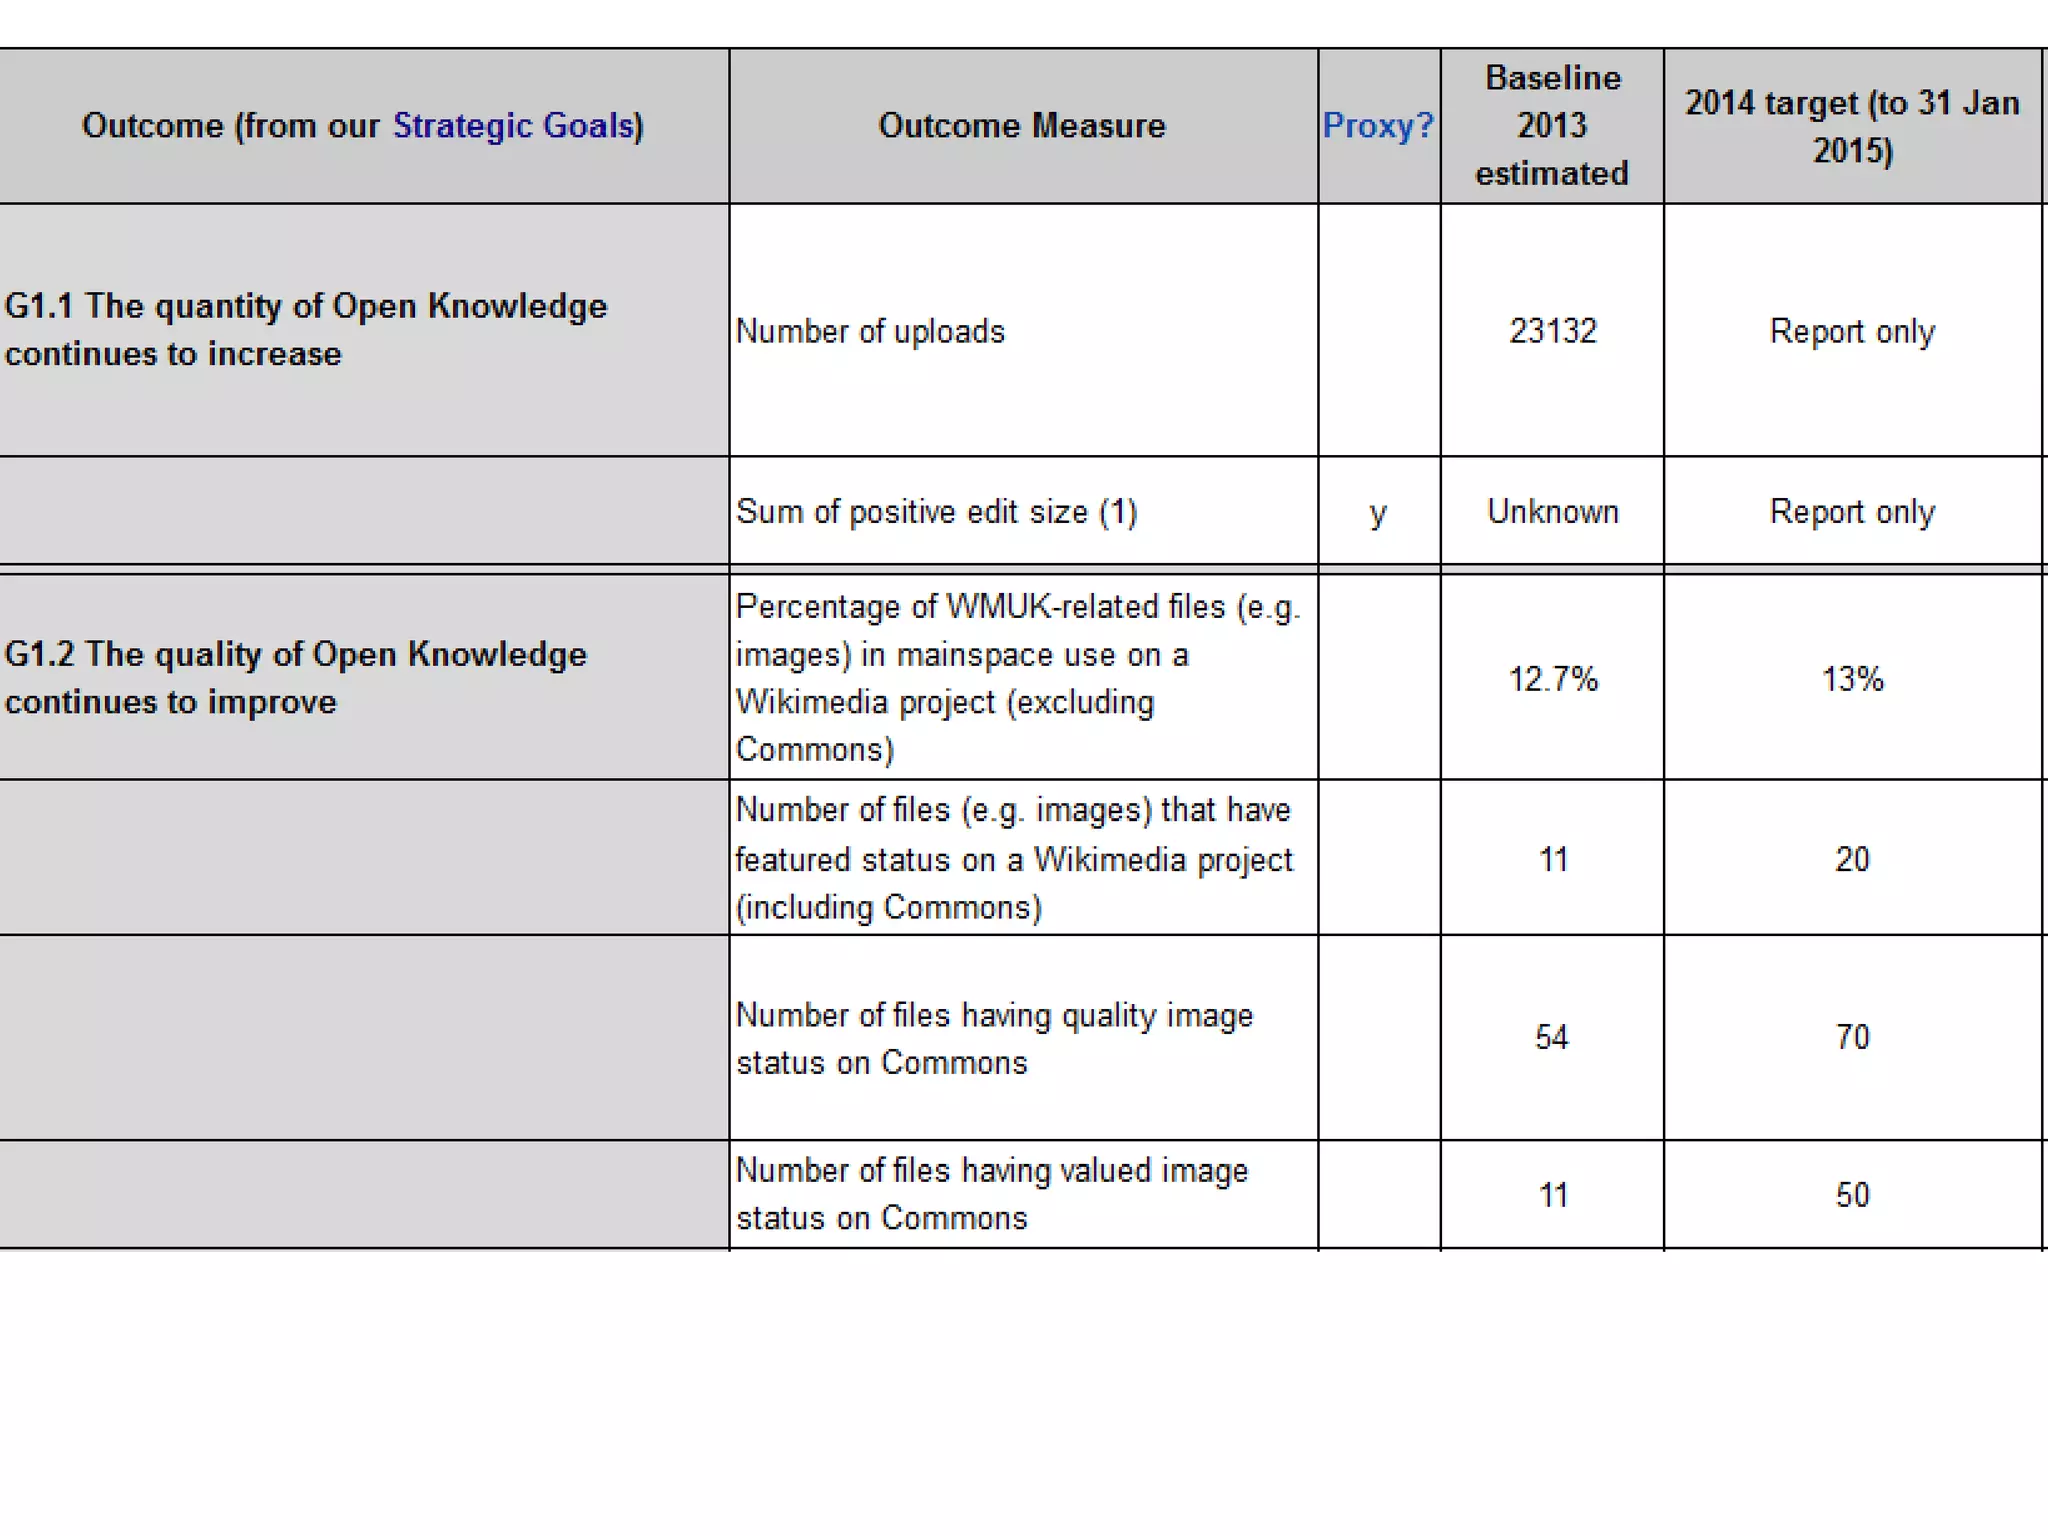Screen dimensions: 2048x1536
Task: Open the Strategic Goals link
Action: point(515,126)
